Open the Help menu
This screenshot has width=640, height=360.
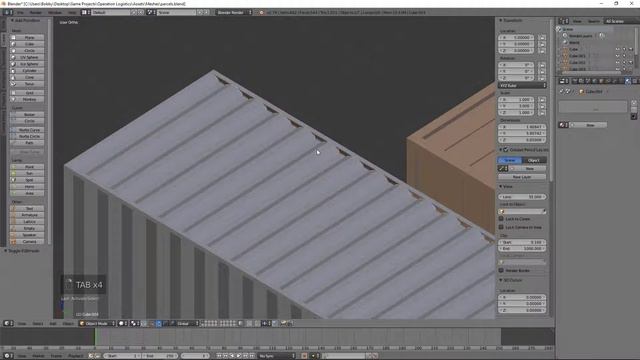pos(72,13)
